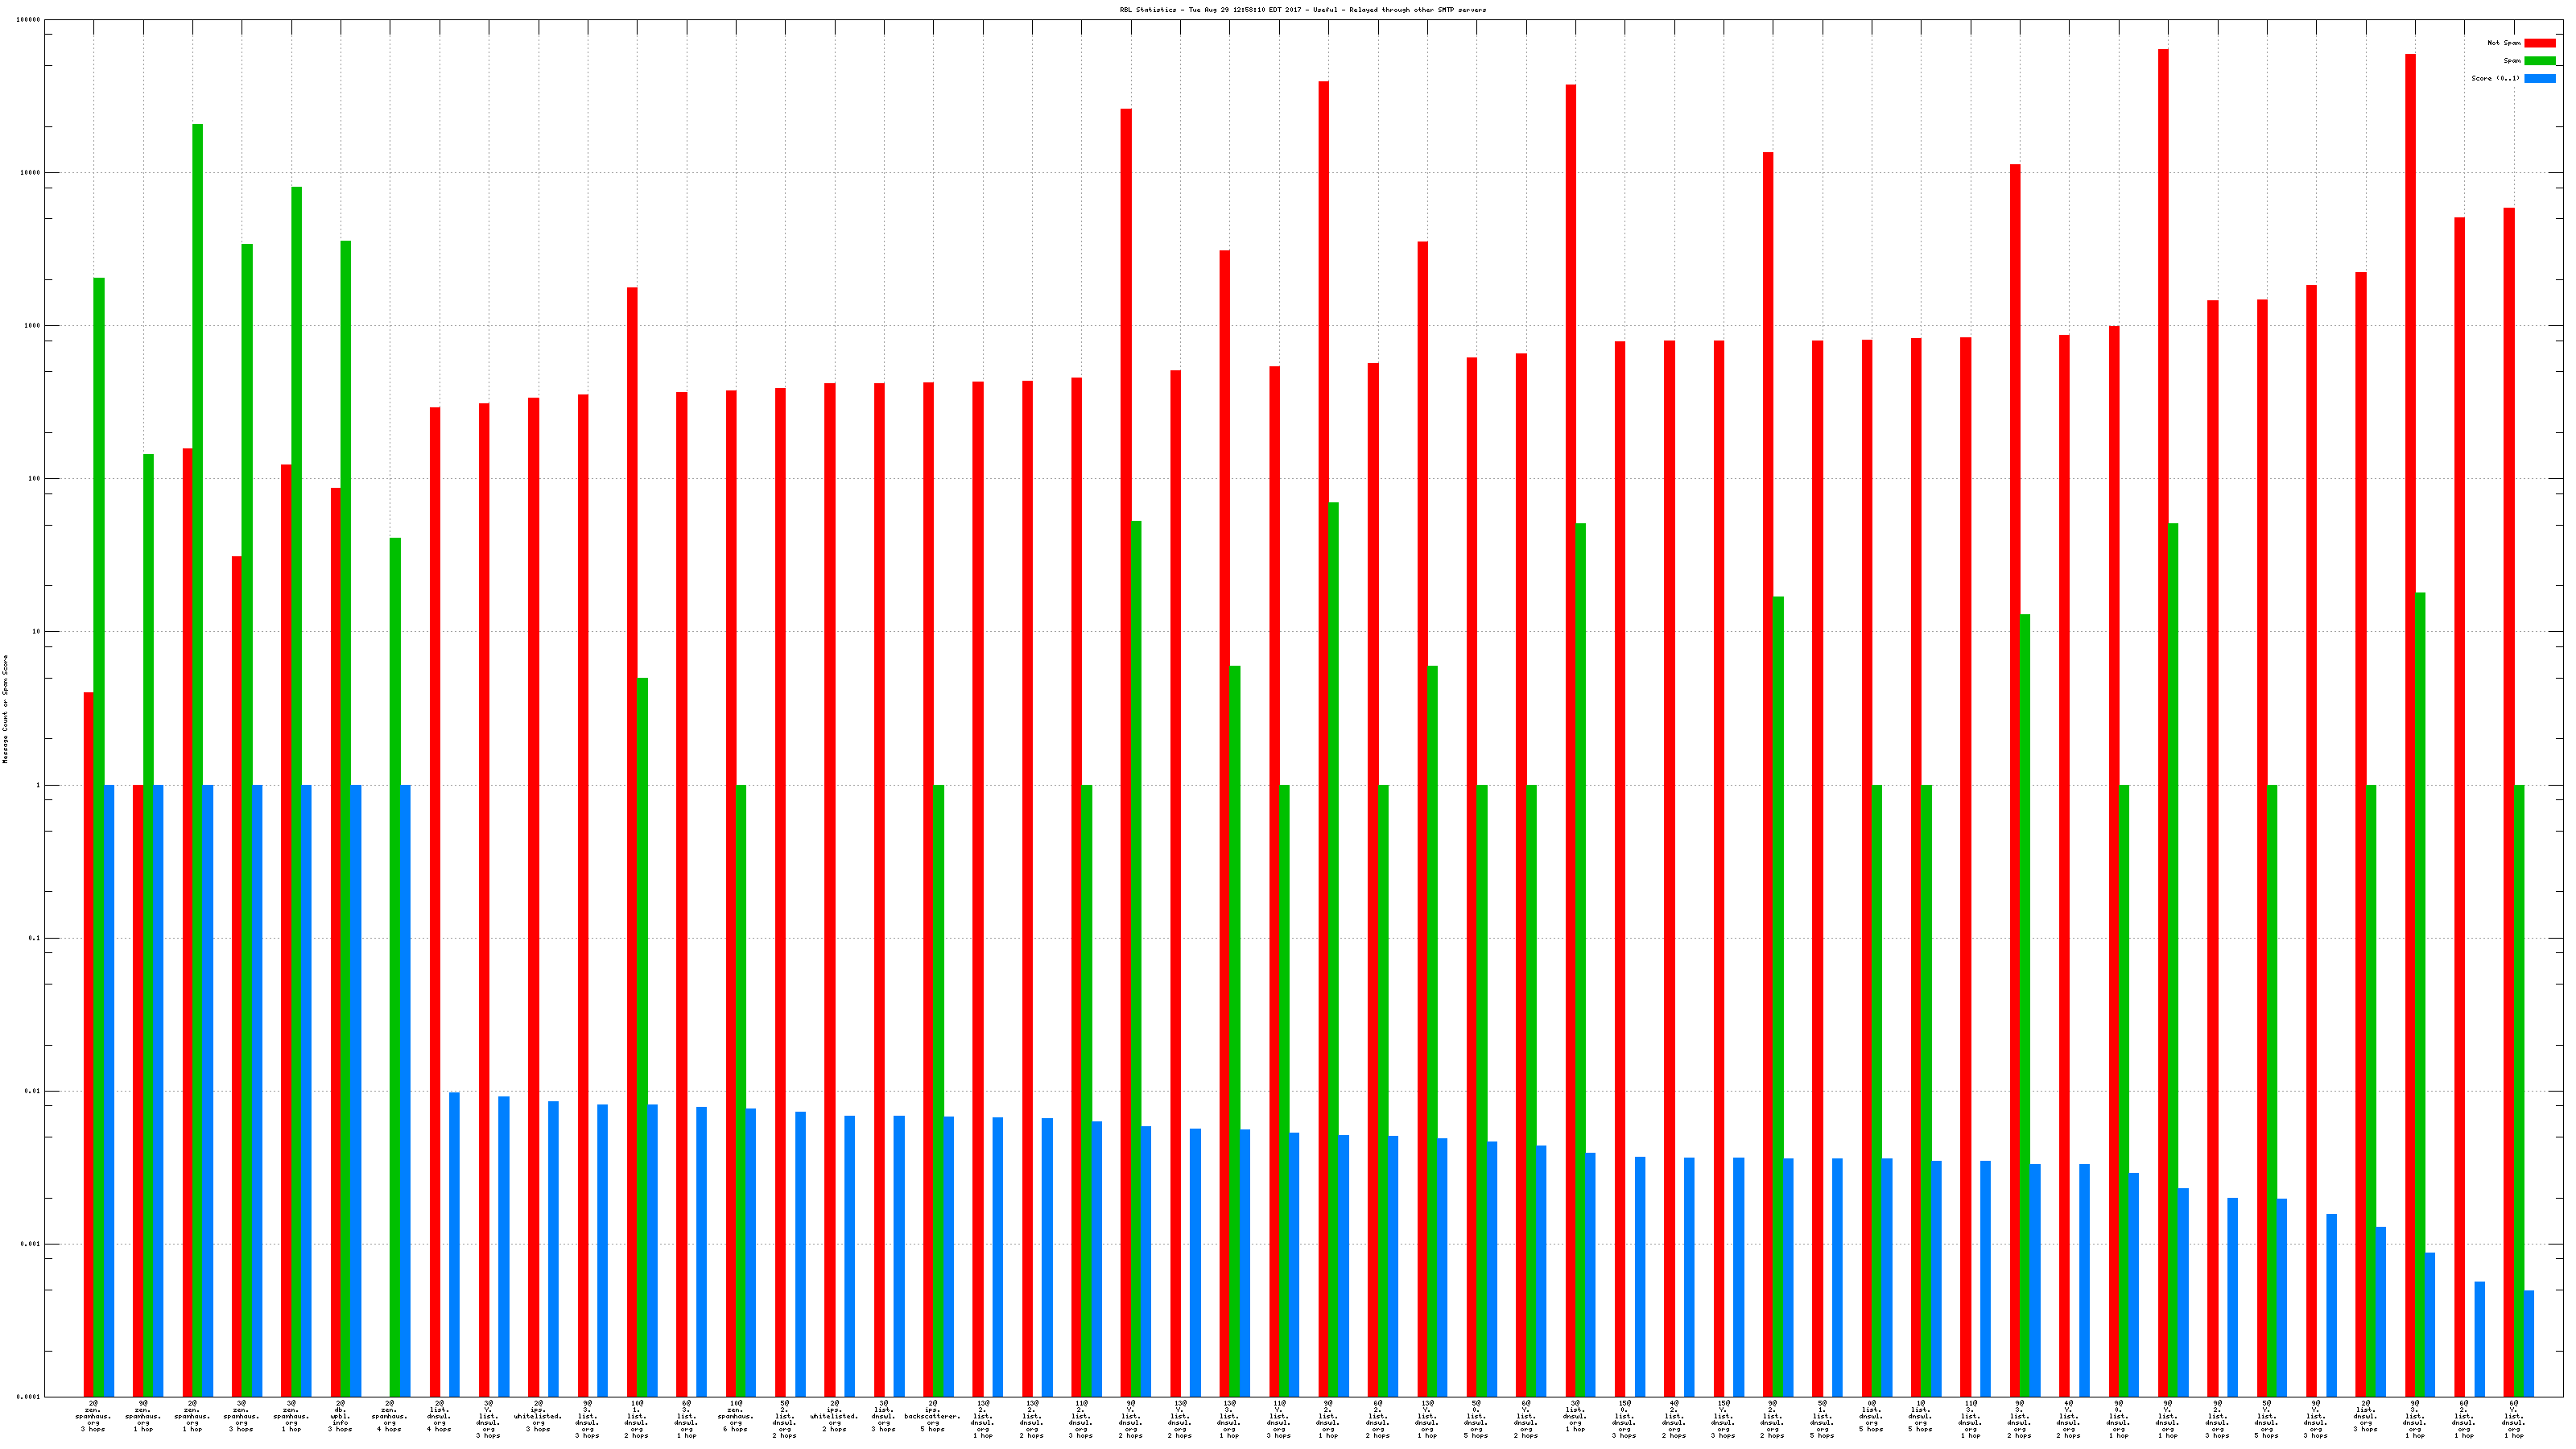Click the green Spam legend swatch

2539,61
